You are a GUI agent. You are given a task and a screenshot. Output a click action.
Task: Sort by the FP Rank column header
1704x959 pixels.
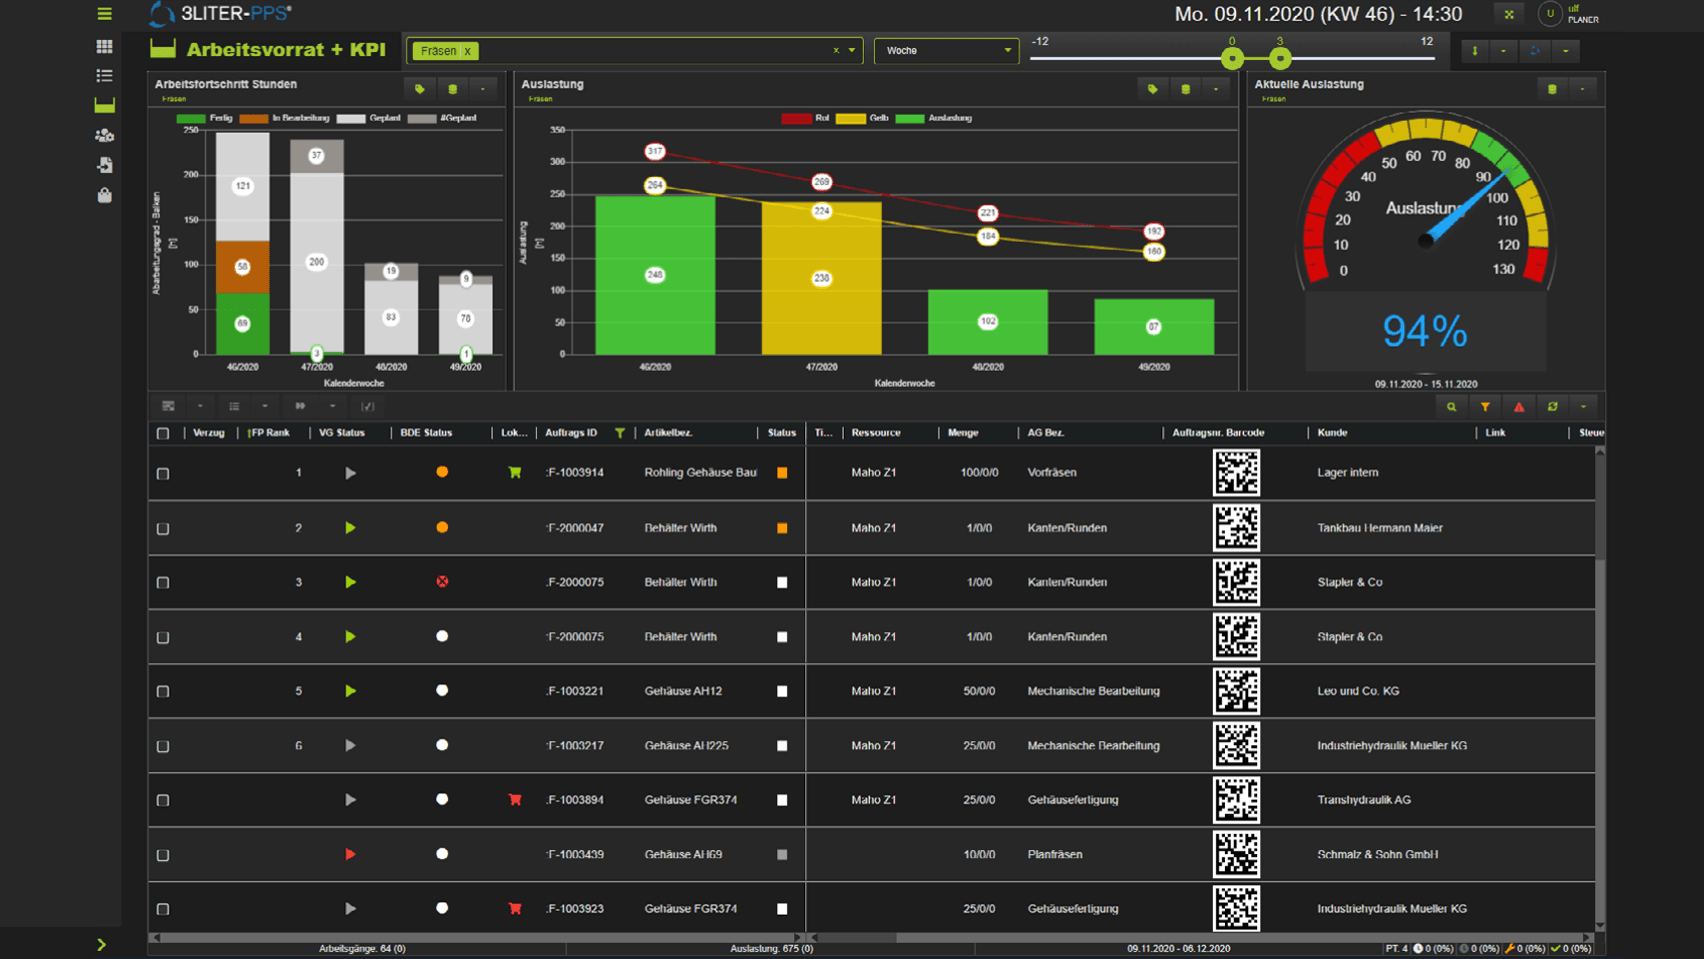coord(270,433)
